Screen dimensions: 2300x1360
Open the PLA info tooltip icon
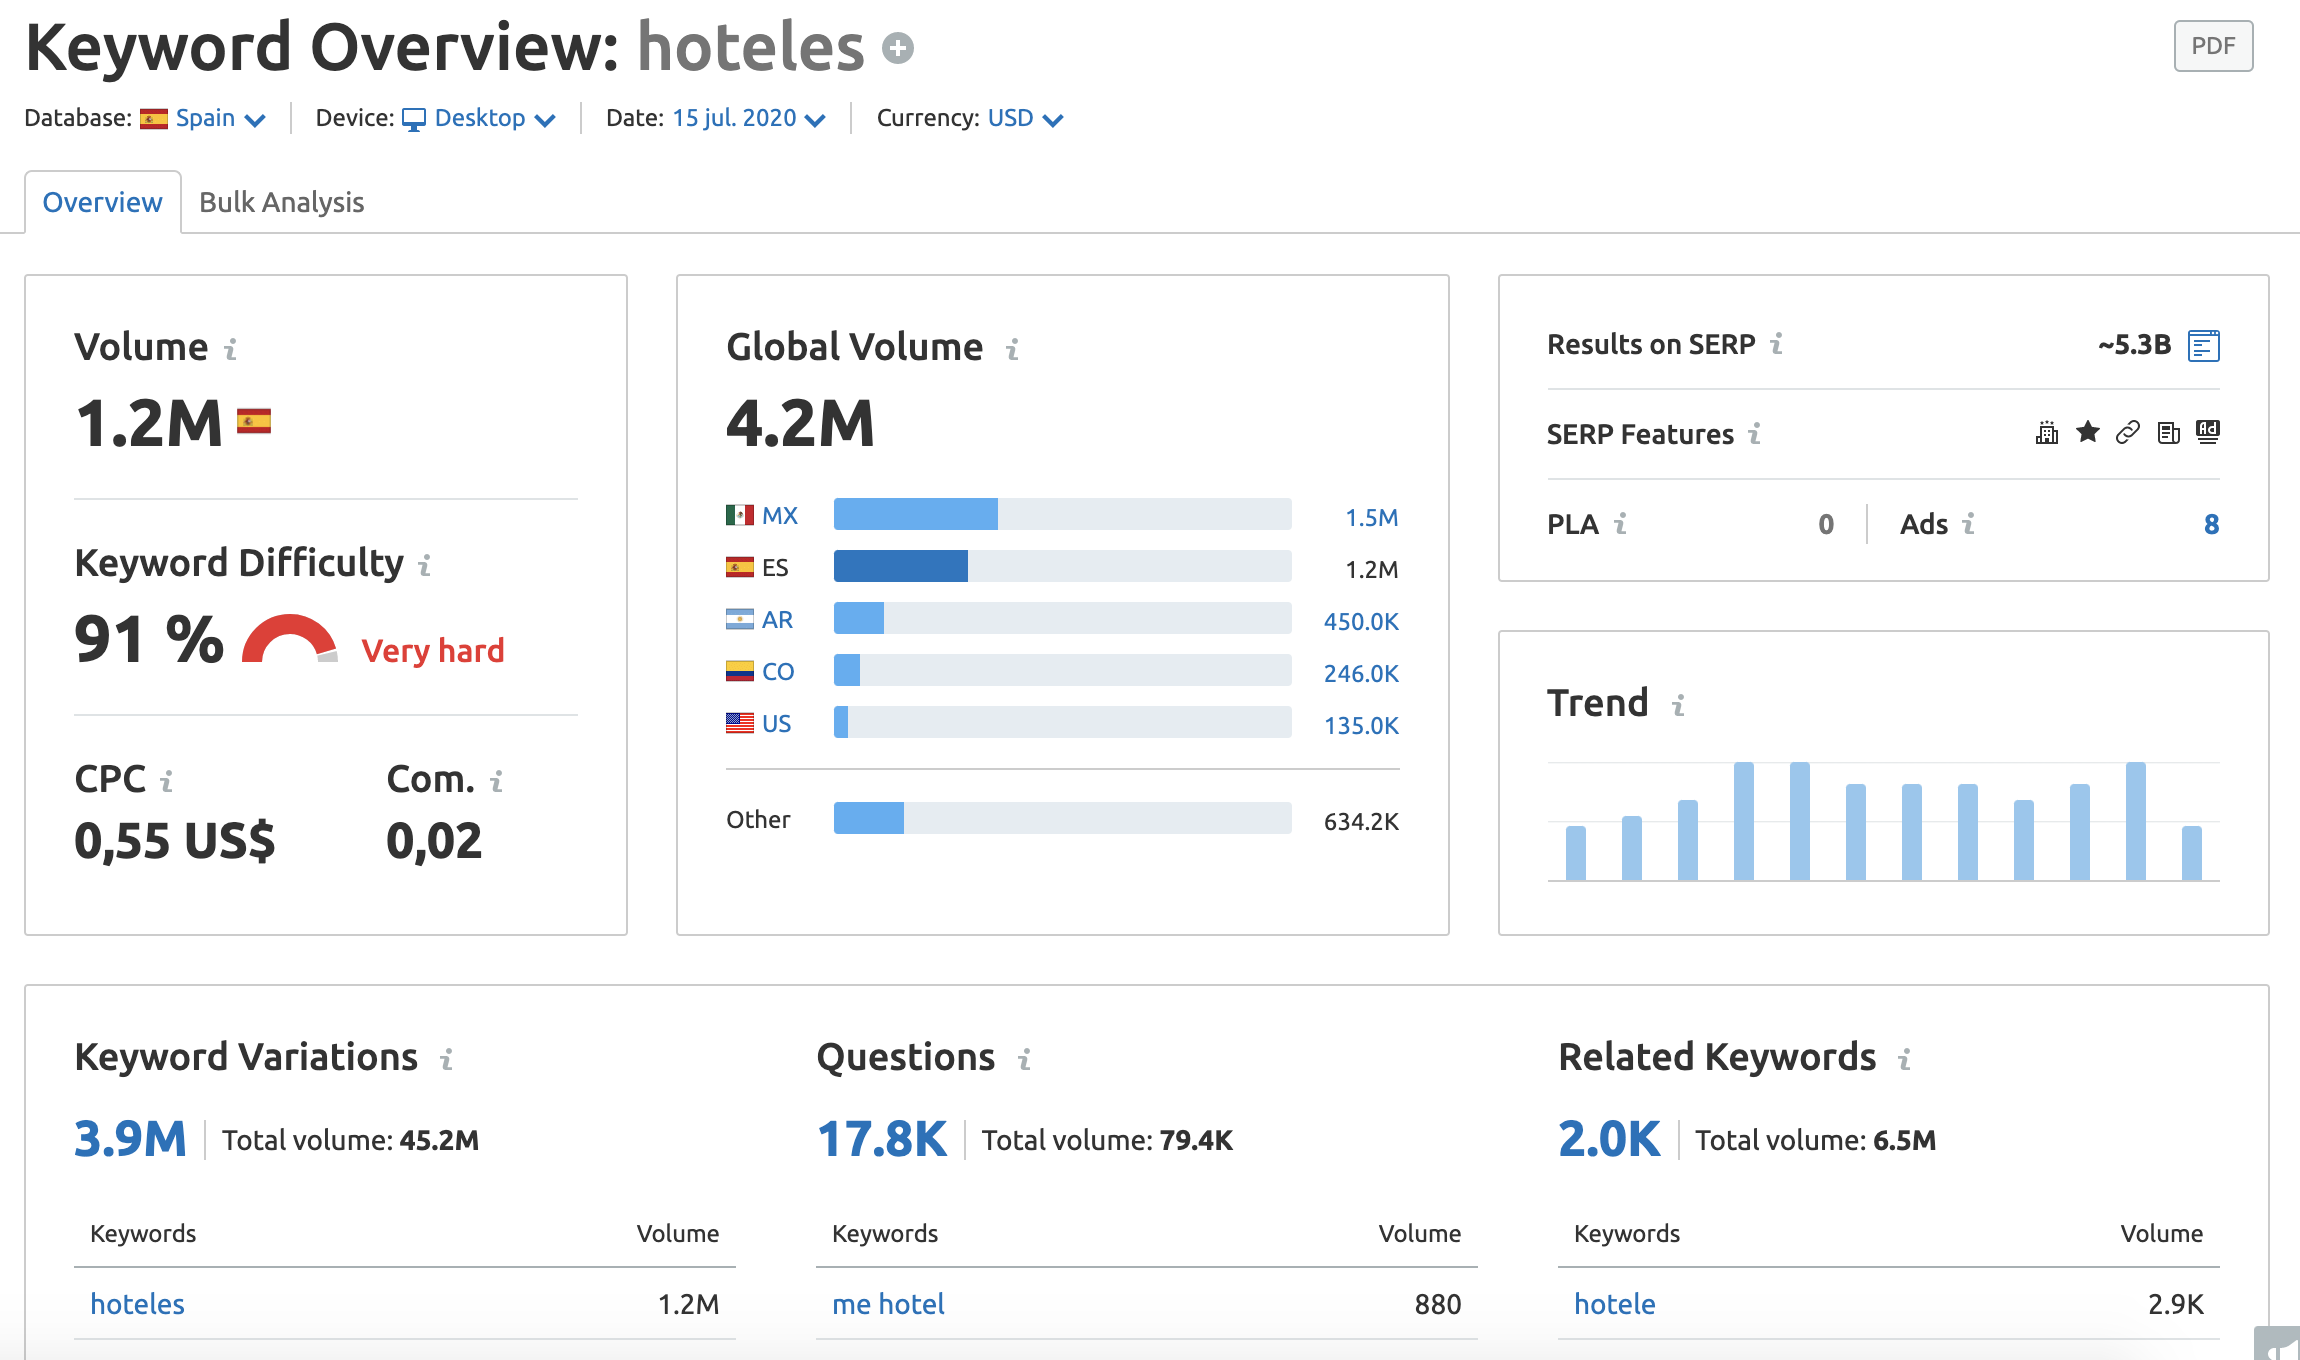pos(1622,524)
